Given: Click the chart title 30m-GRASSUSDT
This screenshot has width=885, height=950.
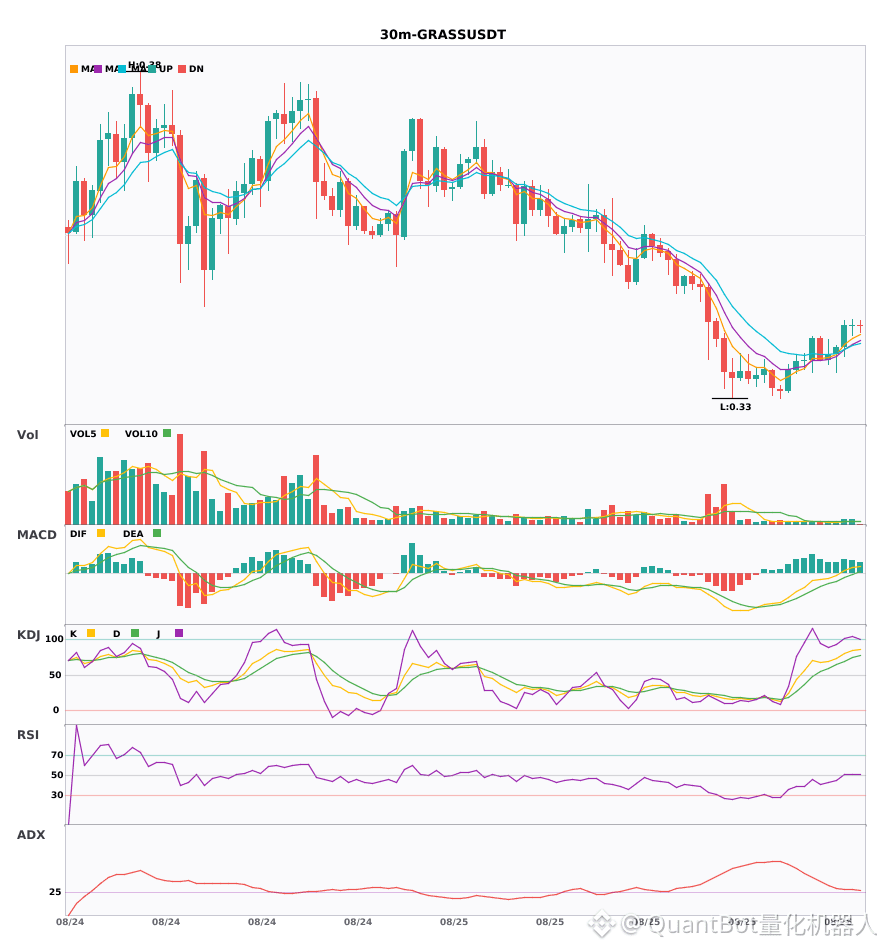Looking at the screenshot, I should (442, 35).
